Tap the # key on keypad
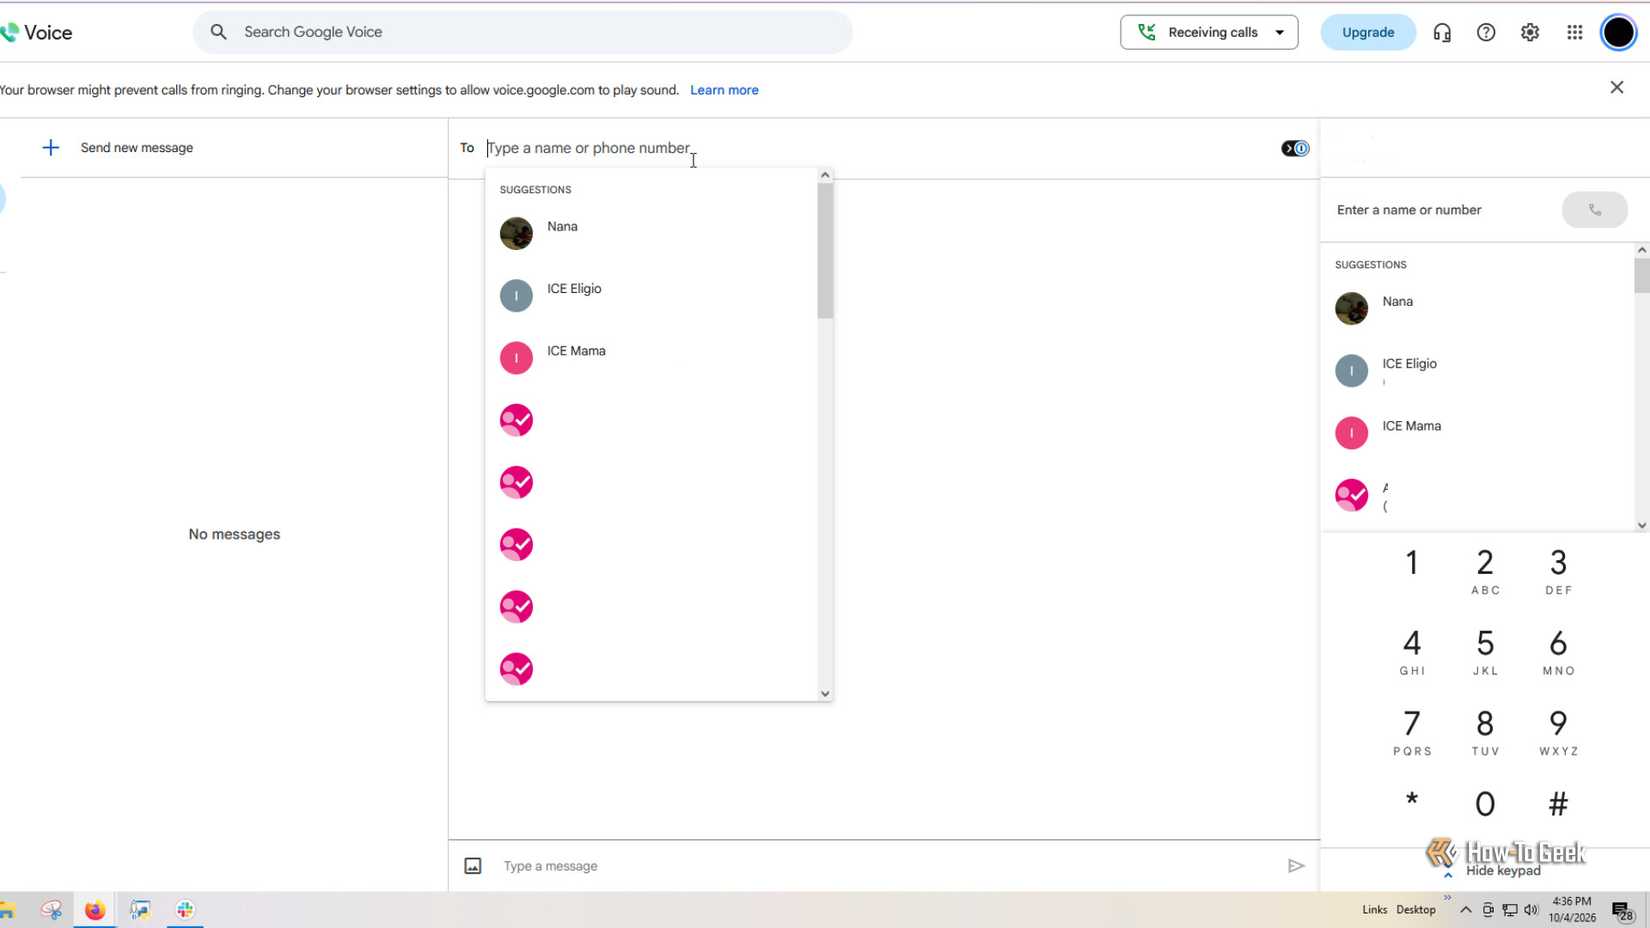Image resolution: width=1650 pixels, height=928 pixels. pyautogui.click(x=1558, y=804)
